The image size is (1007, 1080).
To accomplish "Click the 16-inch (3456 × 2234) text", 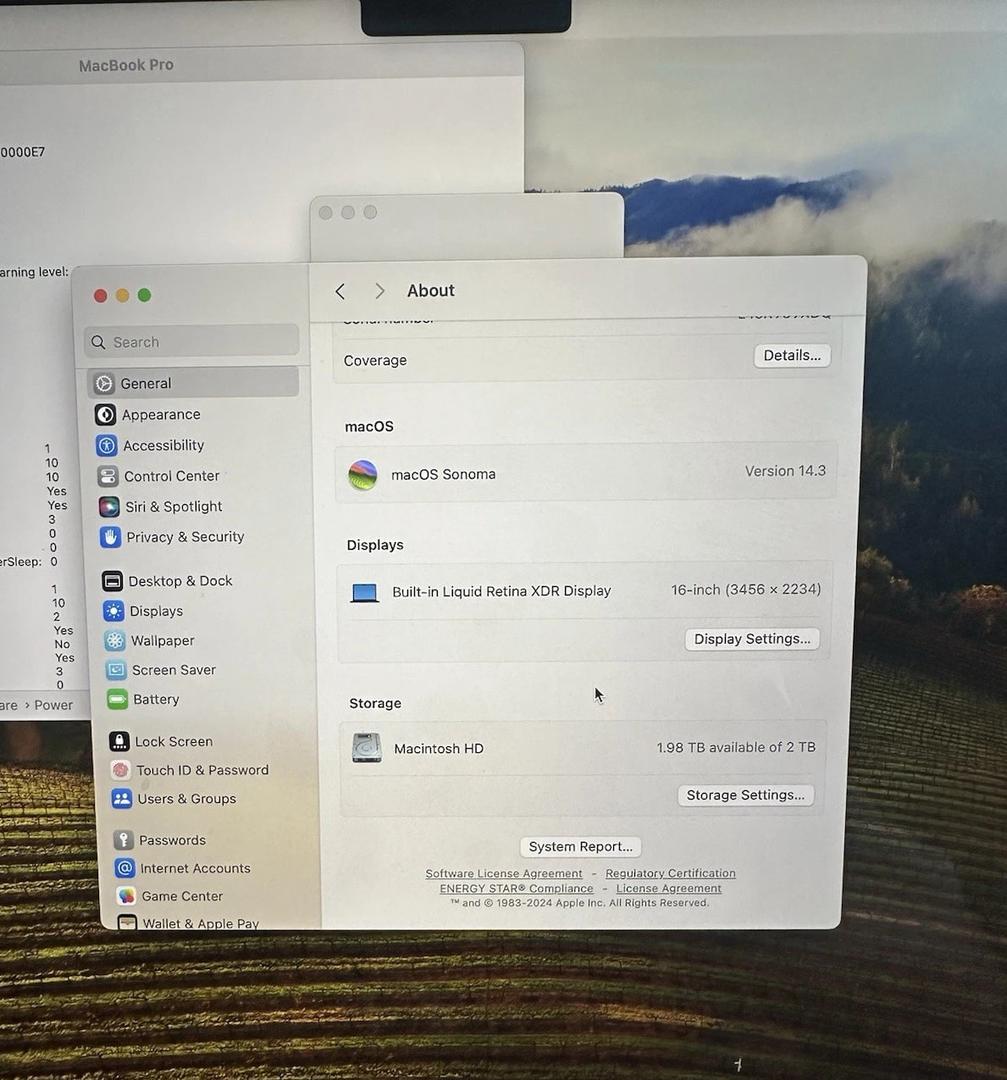I will click(x=746, y=590).
